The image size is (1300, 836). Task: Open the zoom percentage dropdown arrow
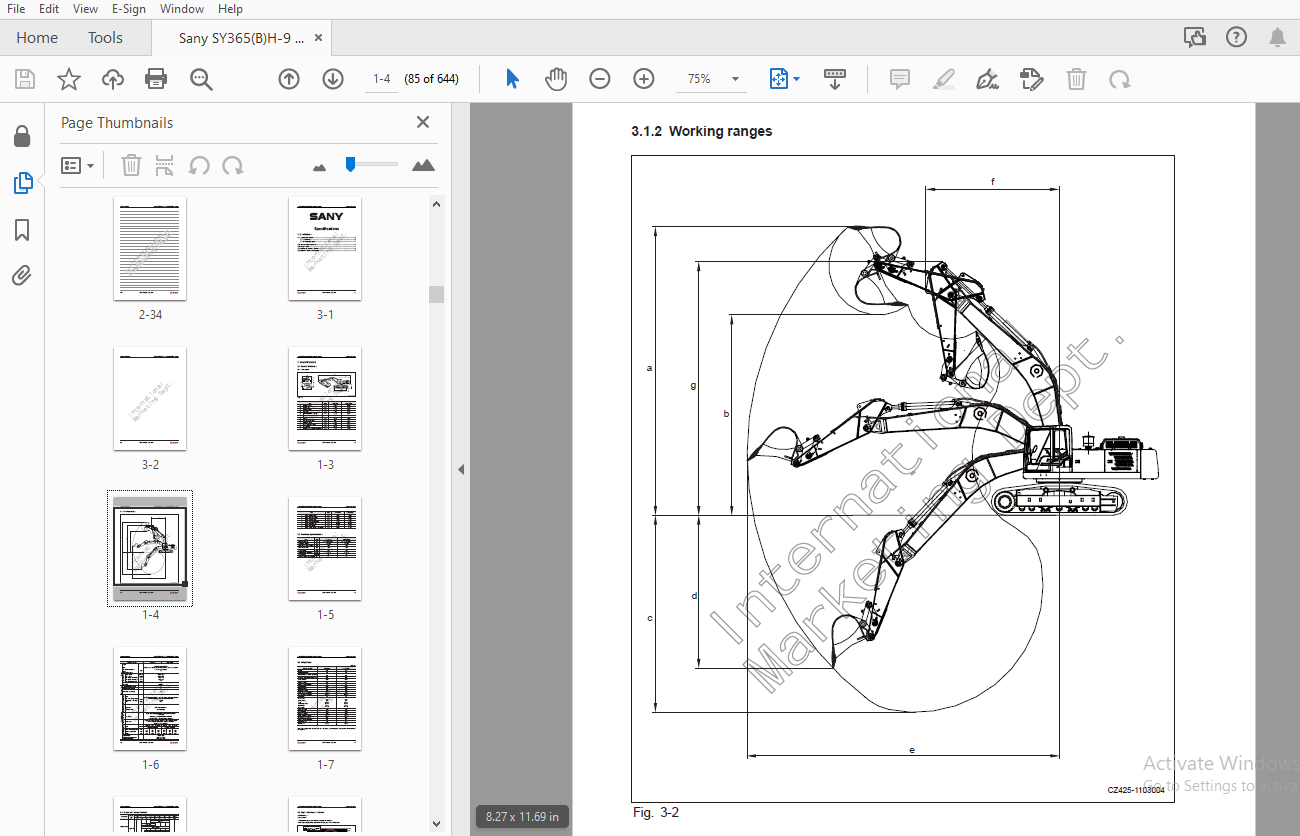[736, 79]
